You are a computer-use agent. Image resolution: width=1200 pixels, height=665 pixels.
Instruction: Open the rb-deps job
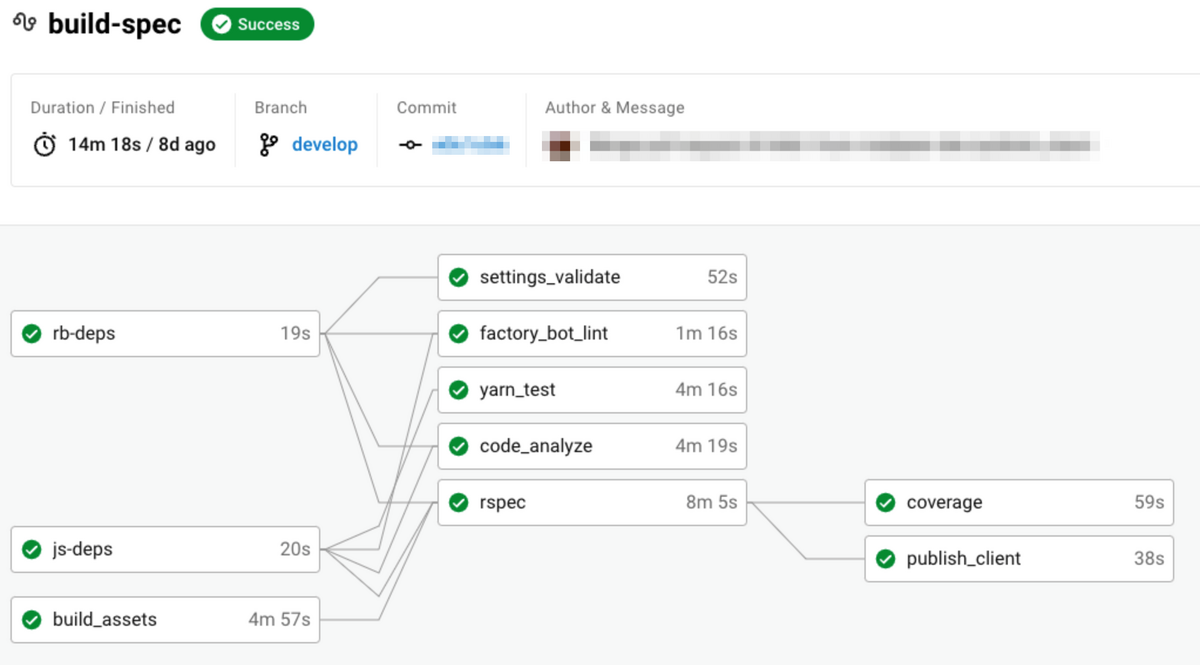tap(165, 333)
